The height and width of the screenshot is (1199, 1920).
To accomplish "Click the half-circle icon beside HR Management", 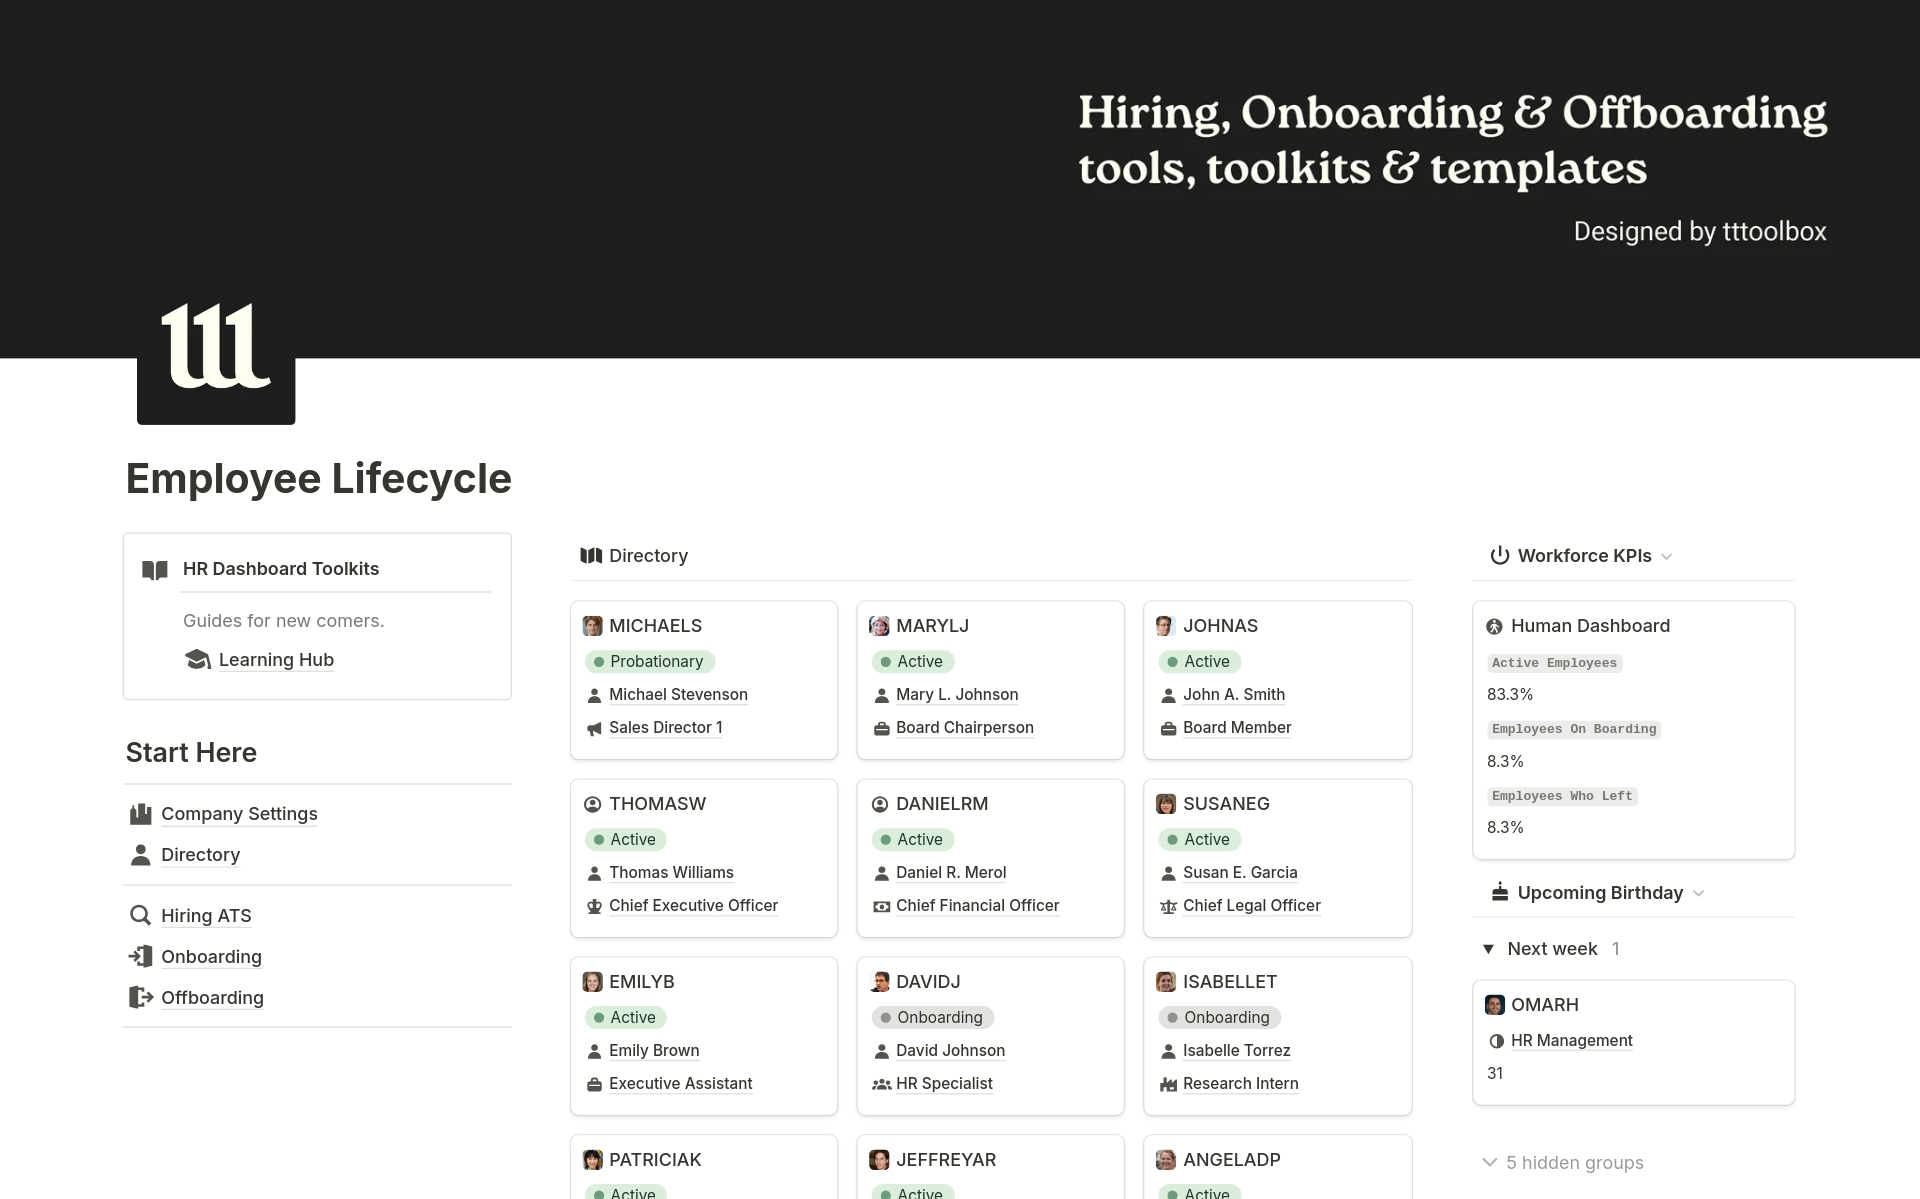I will point(1496,1041).
